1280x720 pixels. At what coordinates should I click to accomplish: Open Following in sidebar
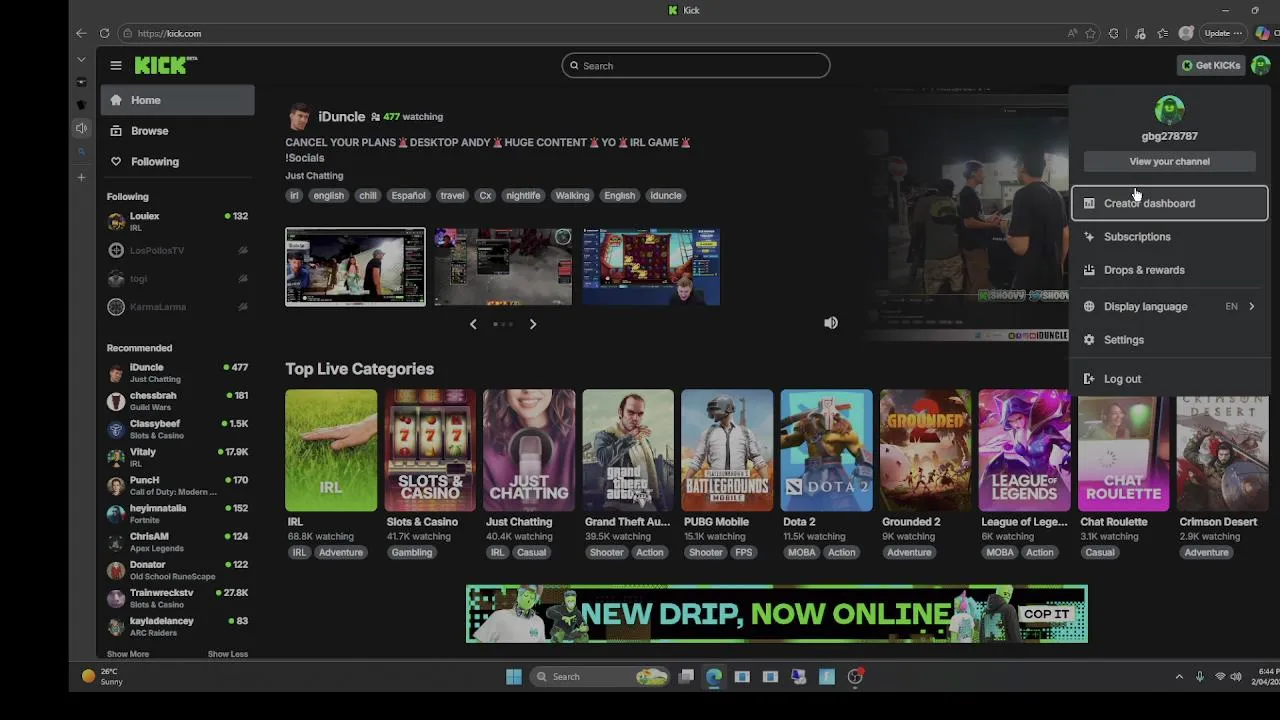tap(178, 162)
